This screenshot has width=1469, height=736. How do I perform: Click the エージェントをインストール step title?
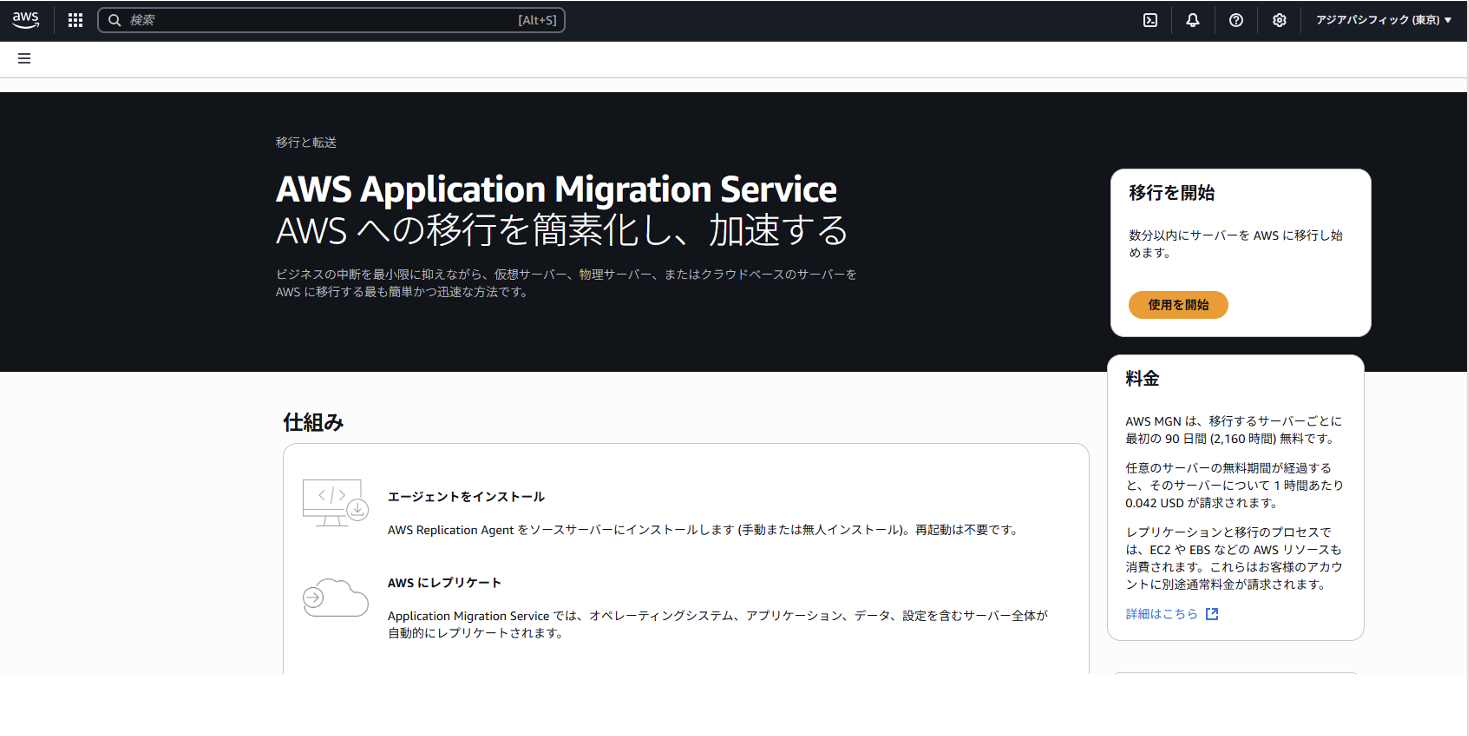point(466,496)
